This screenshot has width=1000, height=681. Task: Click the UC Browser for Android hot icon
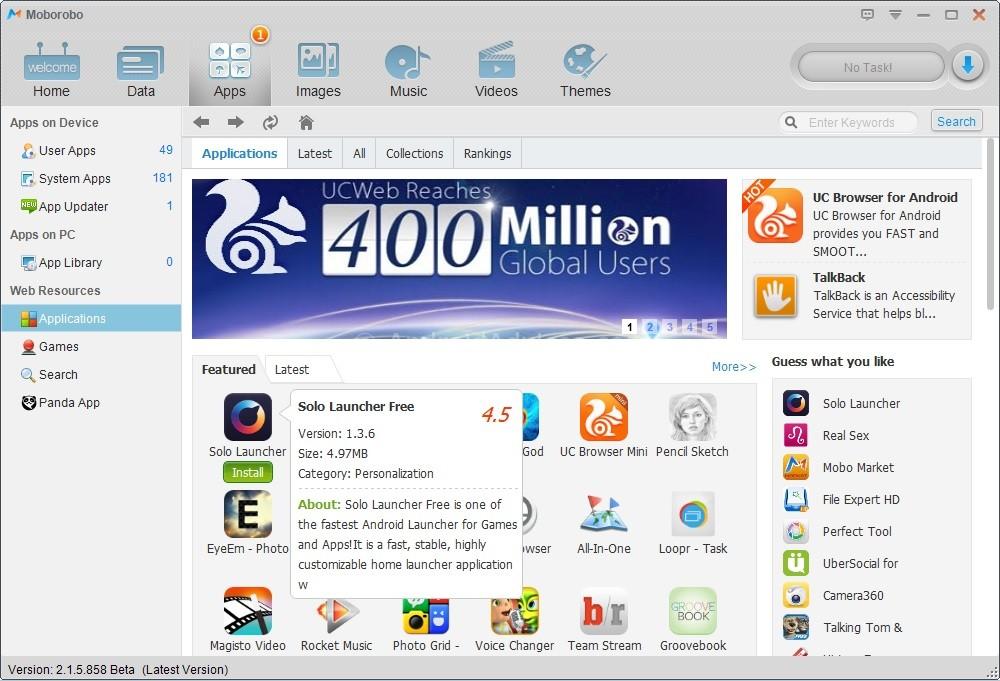774,215
